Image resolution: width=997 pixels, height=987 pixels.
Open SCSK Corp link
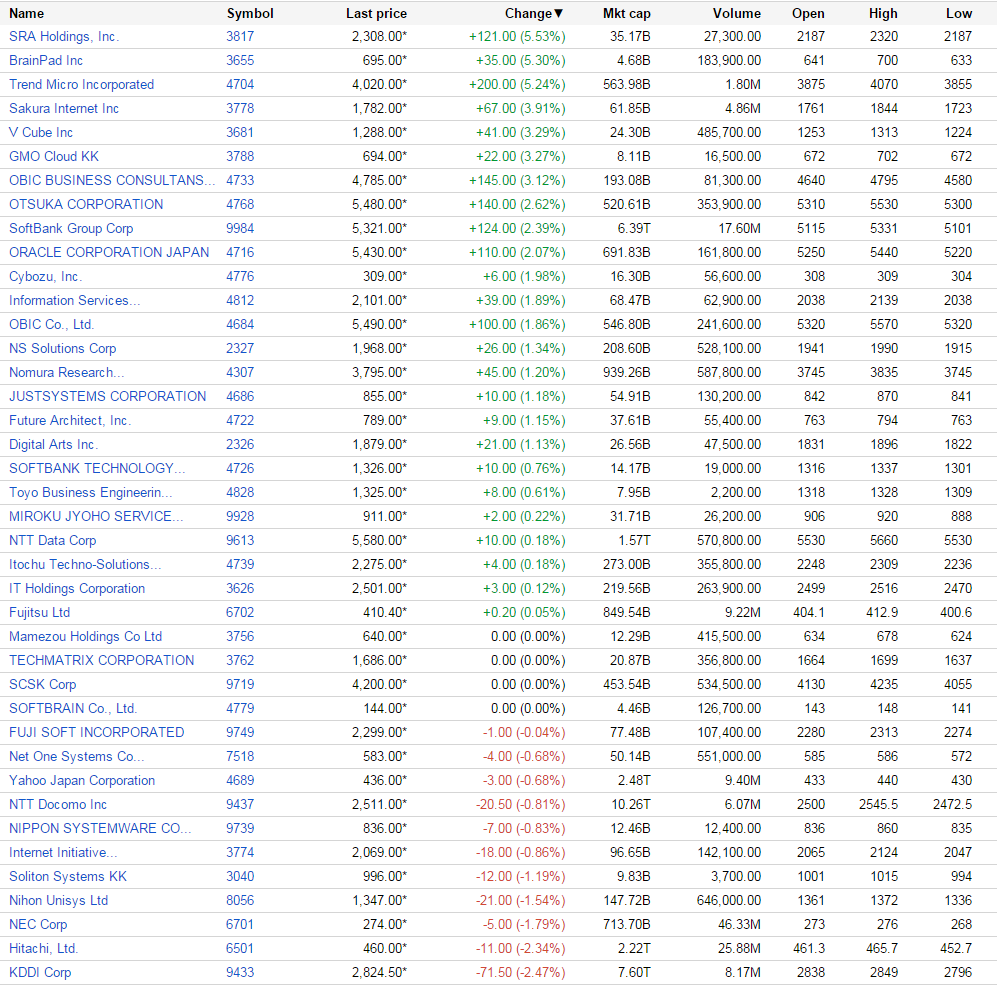(x=43, y=684)
